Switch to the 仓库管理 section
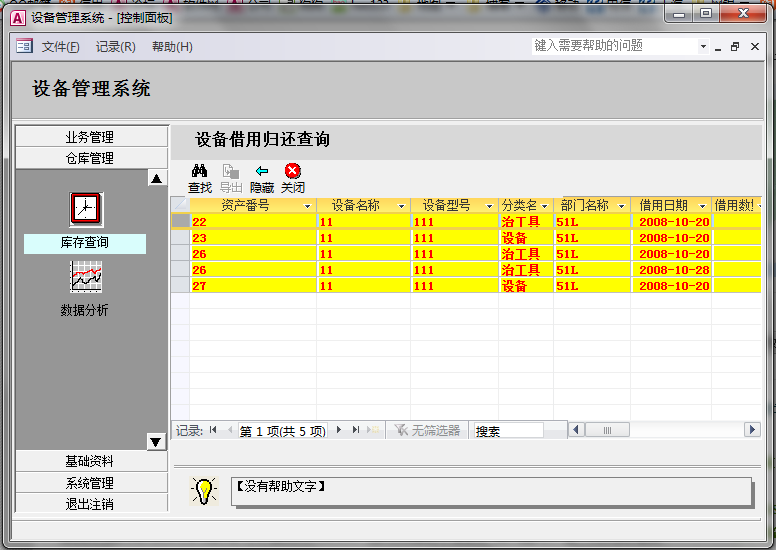 (92, 158)
